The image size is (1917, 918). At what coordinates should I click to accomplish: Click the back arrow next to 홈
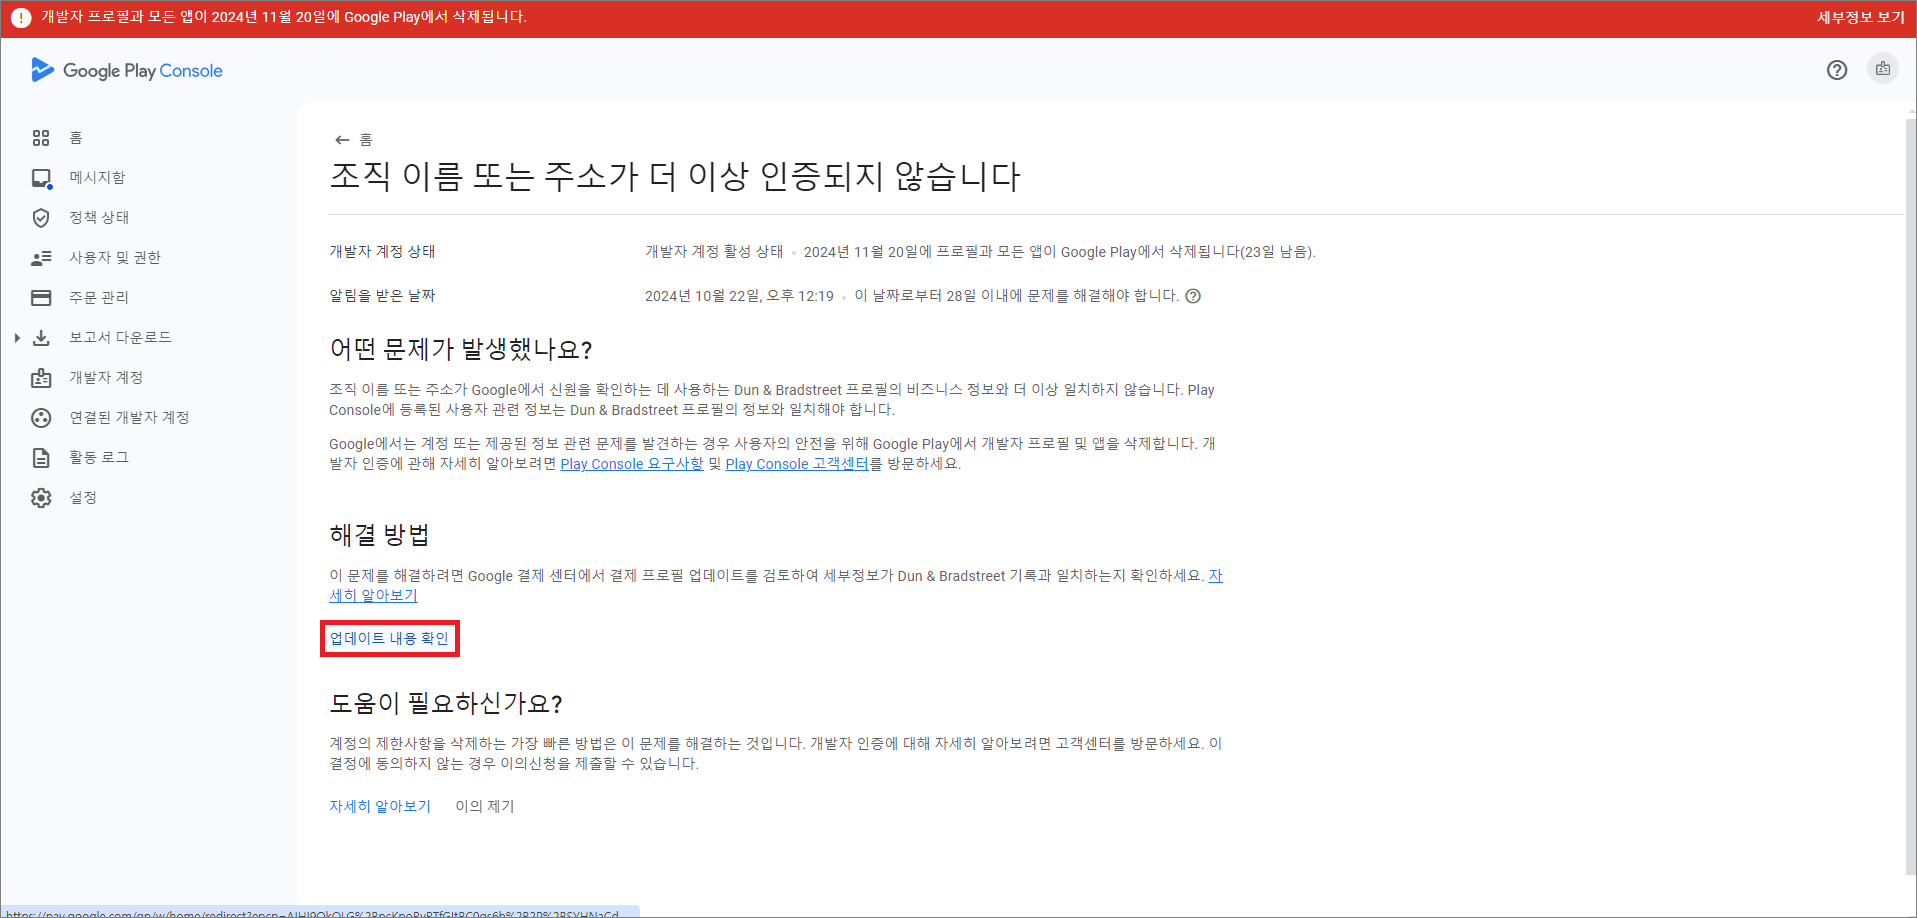pos(342,140)
